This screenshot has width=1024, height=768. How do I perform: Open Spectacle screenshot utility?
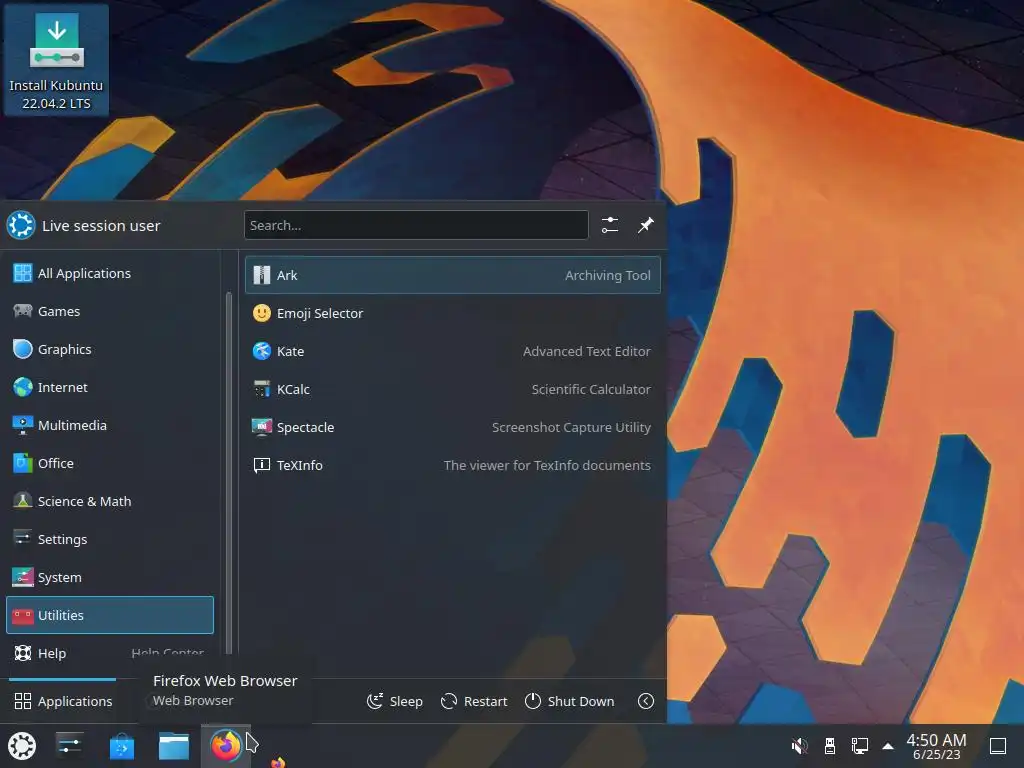click(x=453, y=426)
